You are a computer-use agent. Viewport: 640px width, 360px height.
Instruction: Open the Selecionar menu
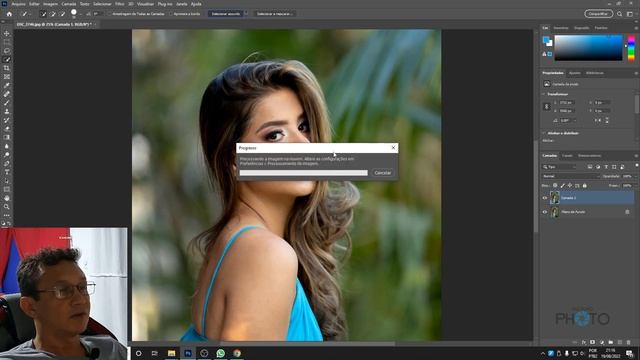coord(102,4)
